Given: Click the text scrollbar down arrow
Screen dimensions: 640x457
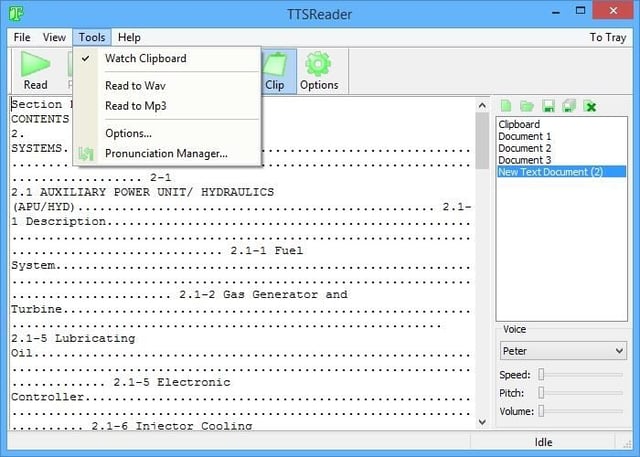Looking at the screenshot, I should pos(482,422).
